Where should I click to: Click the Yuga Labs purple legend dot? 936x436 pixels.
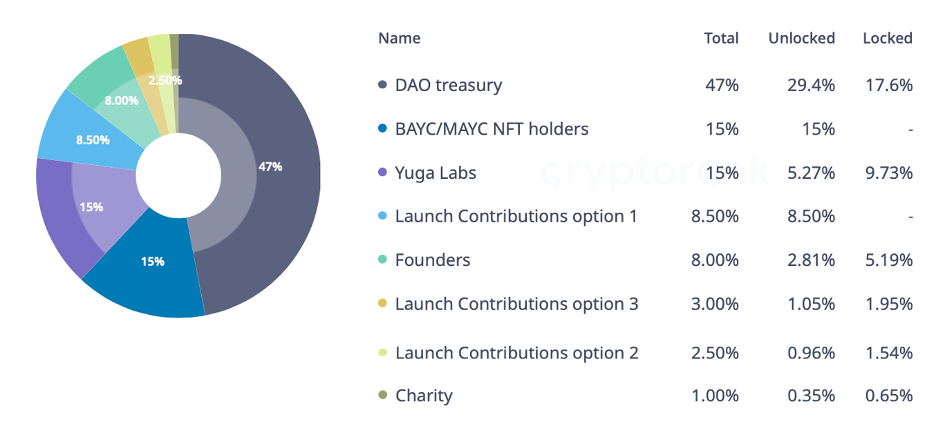[382, 173]
